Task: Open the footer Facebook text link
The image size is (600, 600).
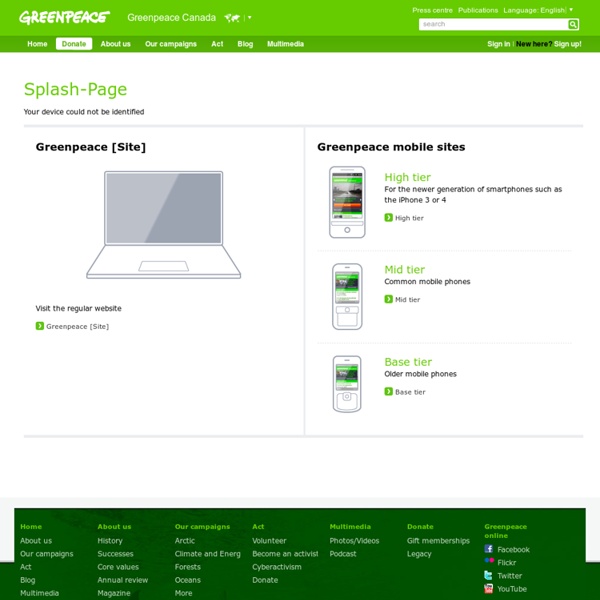Action: coord(513,550)
